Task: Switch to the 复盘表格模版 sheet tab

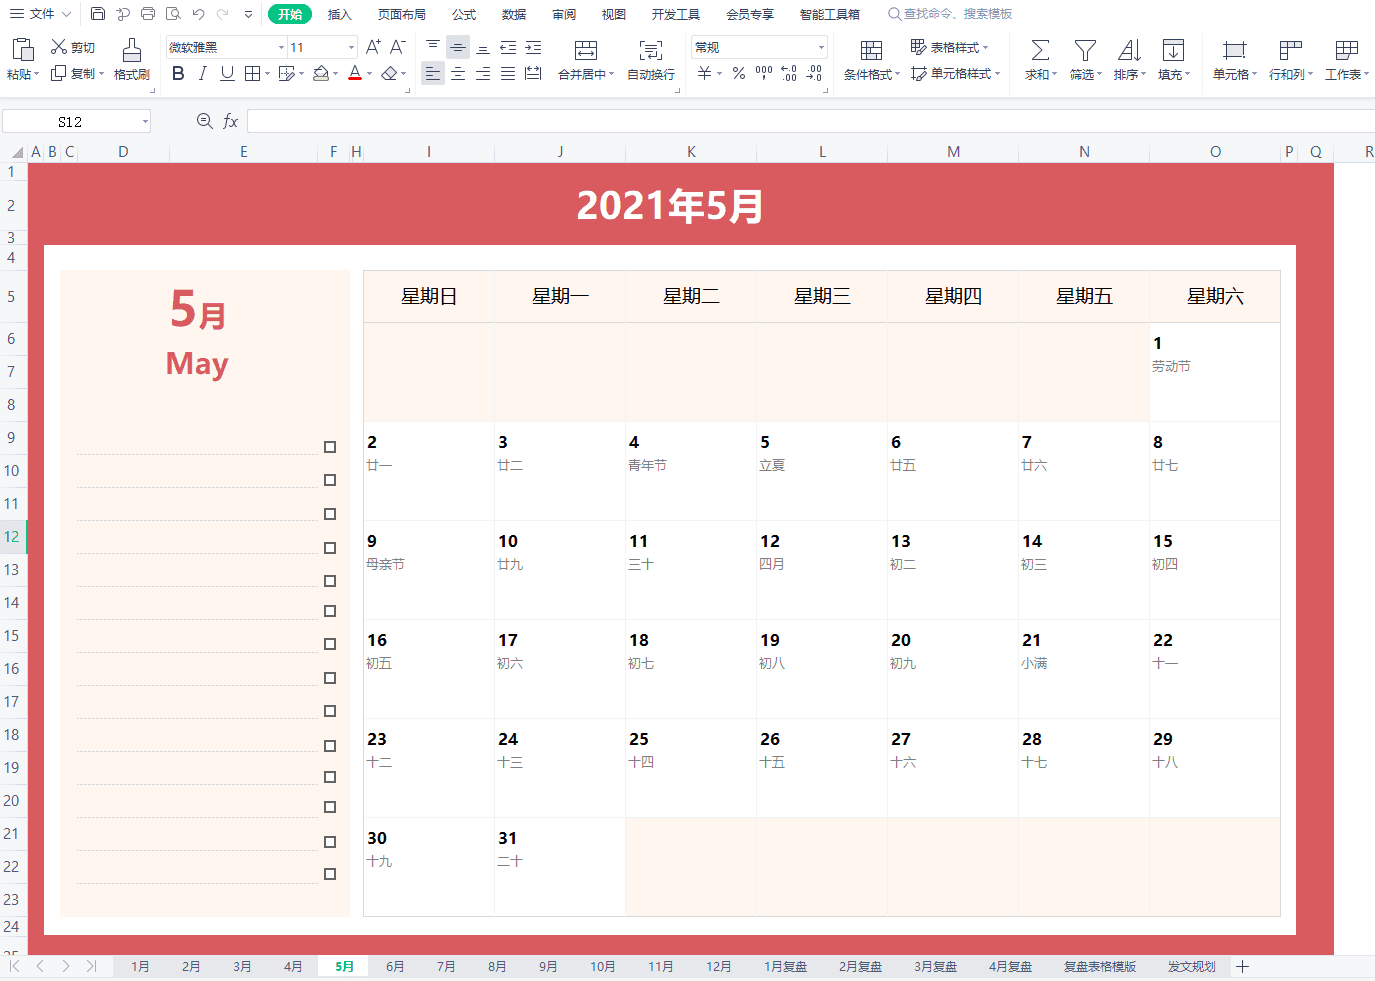Action: [1100, 966]
